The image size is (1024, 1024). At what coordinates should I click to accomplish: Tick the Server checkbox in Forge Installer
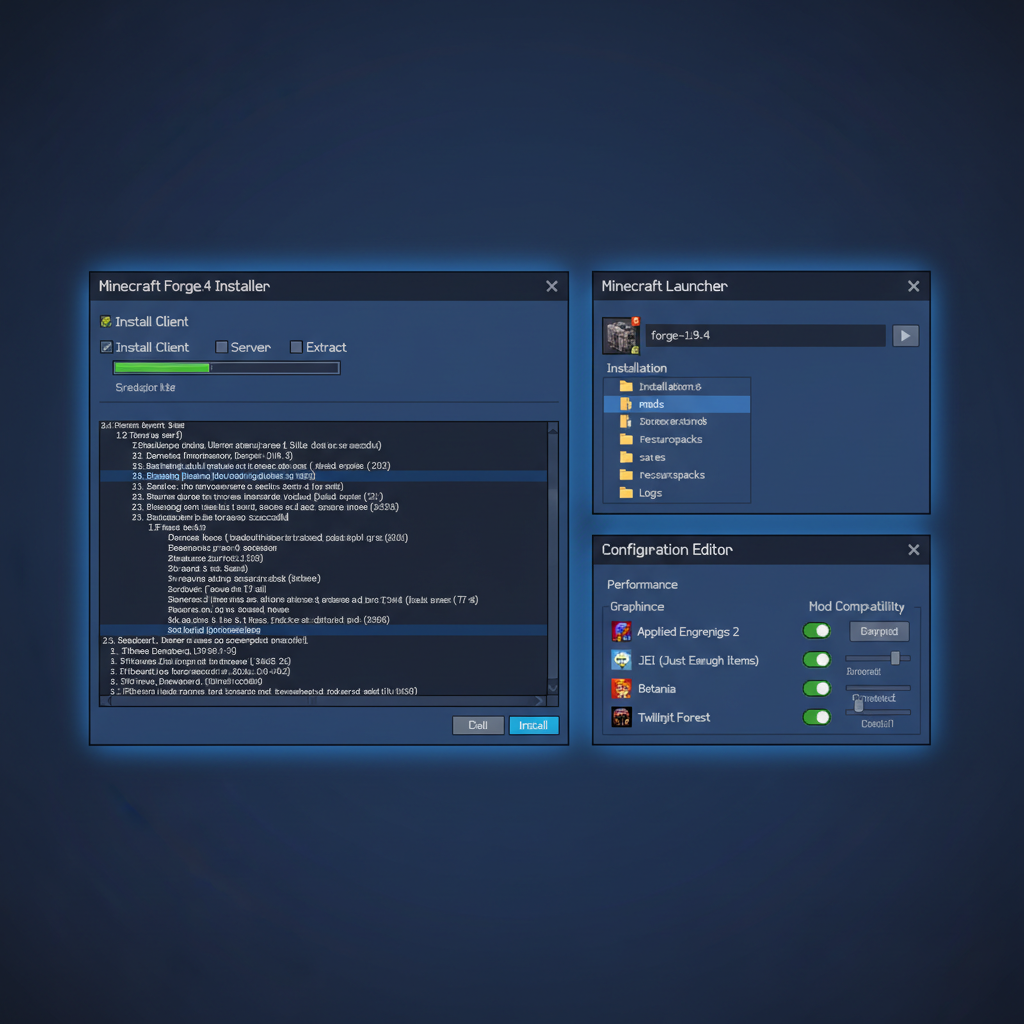221,347
